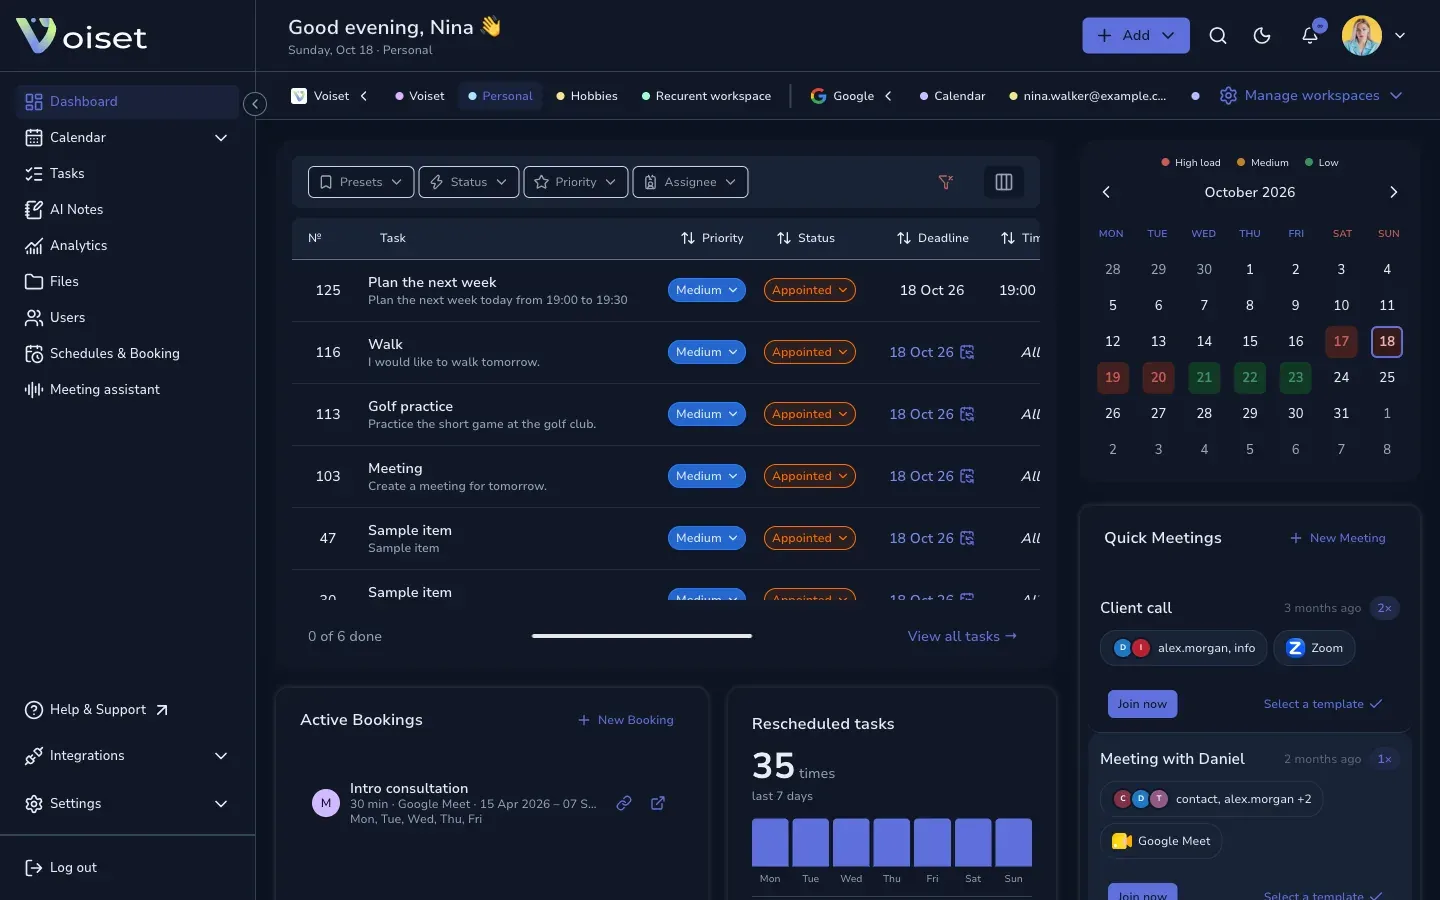1440x900 pixels.
Task: Open notifications bell
Action: coord(1310,36)
